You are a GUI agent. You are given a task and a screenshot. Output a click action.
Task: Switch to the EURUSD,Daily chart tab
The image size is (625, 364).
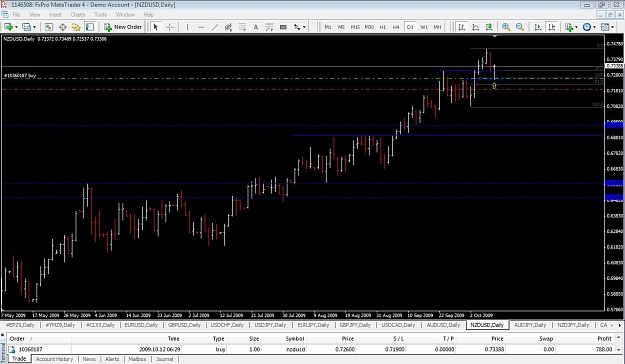click(141, 325)
